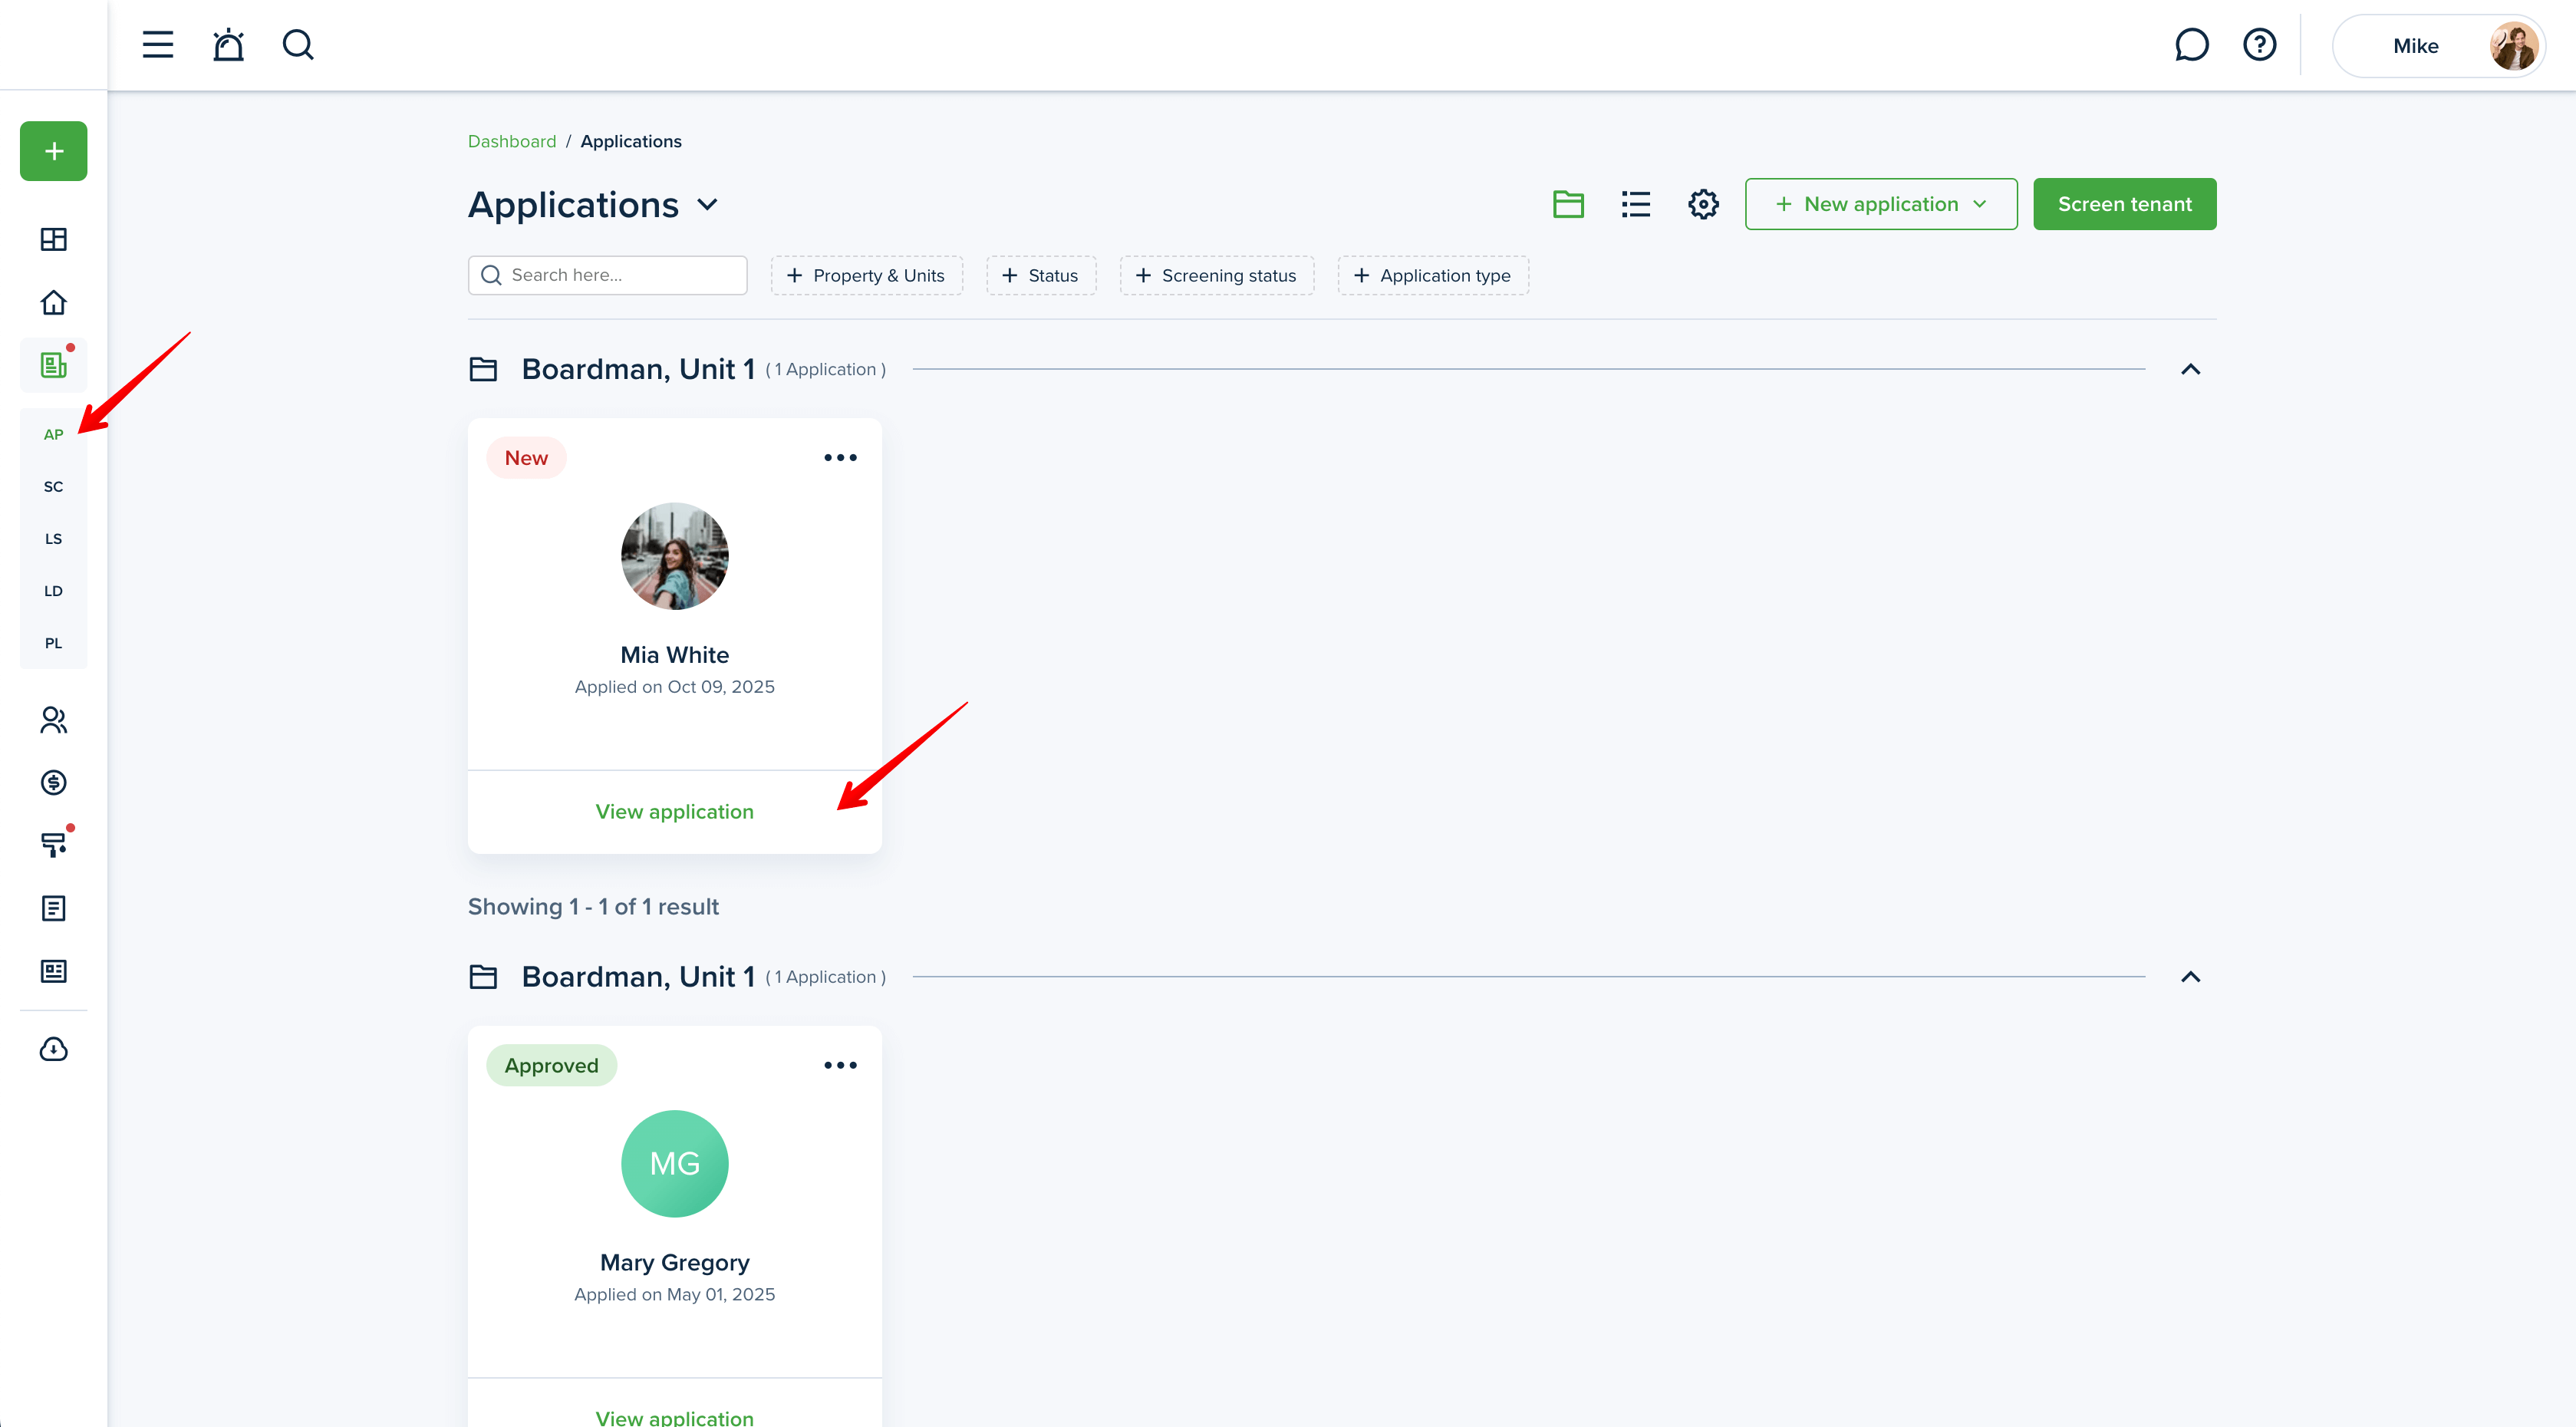Select LS item in sidebar submenu

(54, 538)
